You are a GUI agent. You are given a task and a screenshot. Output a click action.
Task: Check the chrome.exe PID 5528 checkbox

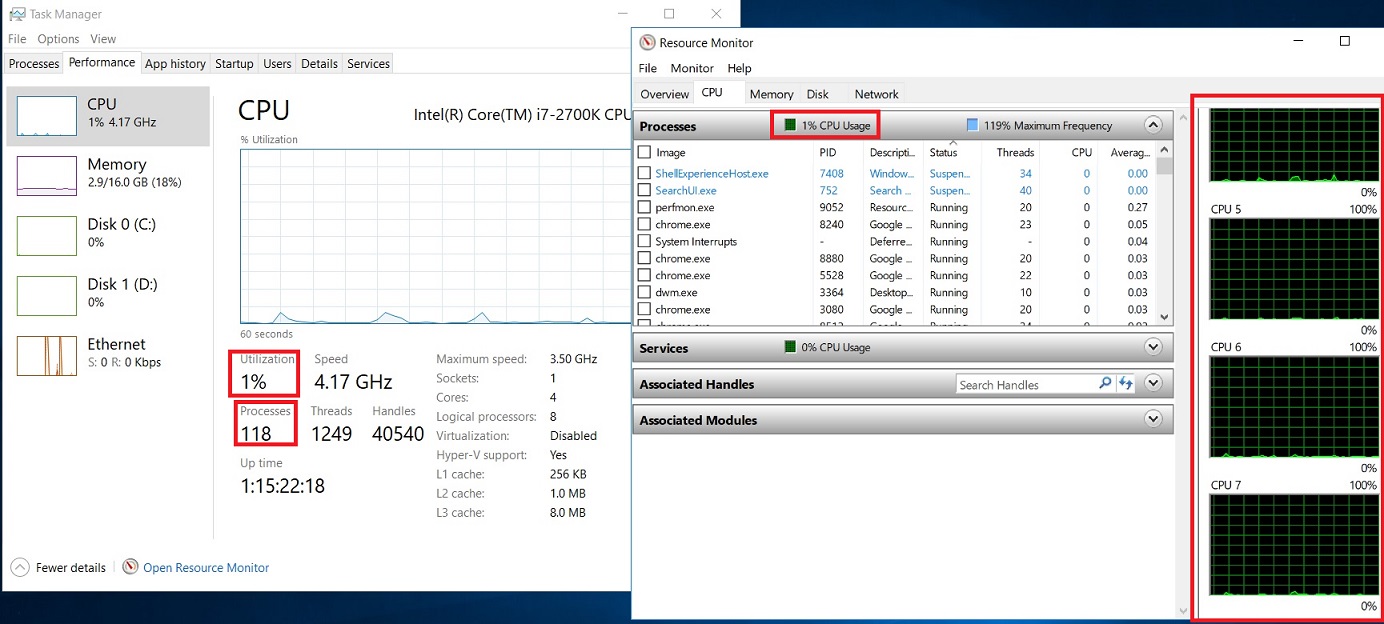pyautogui.click(x=644, y=276)
